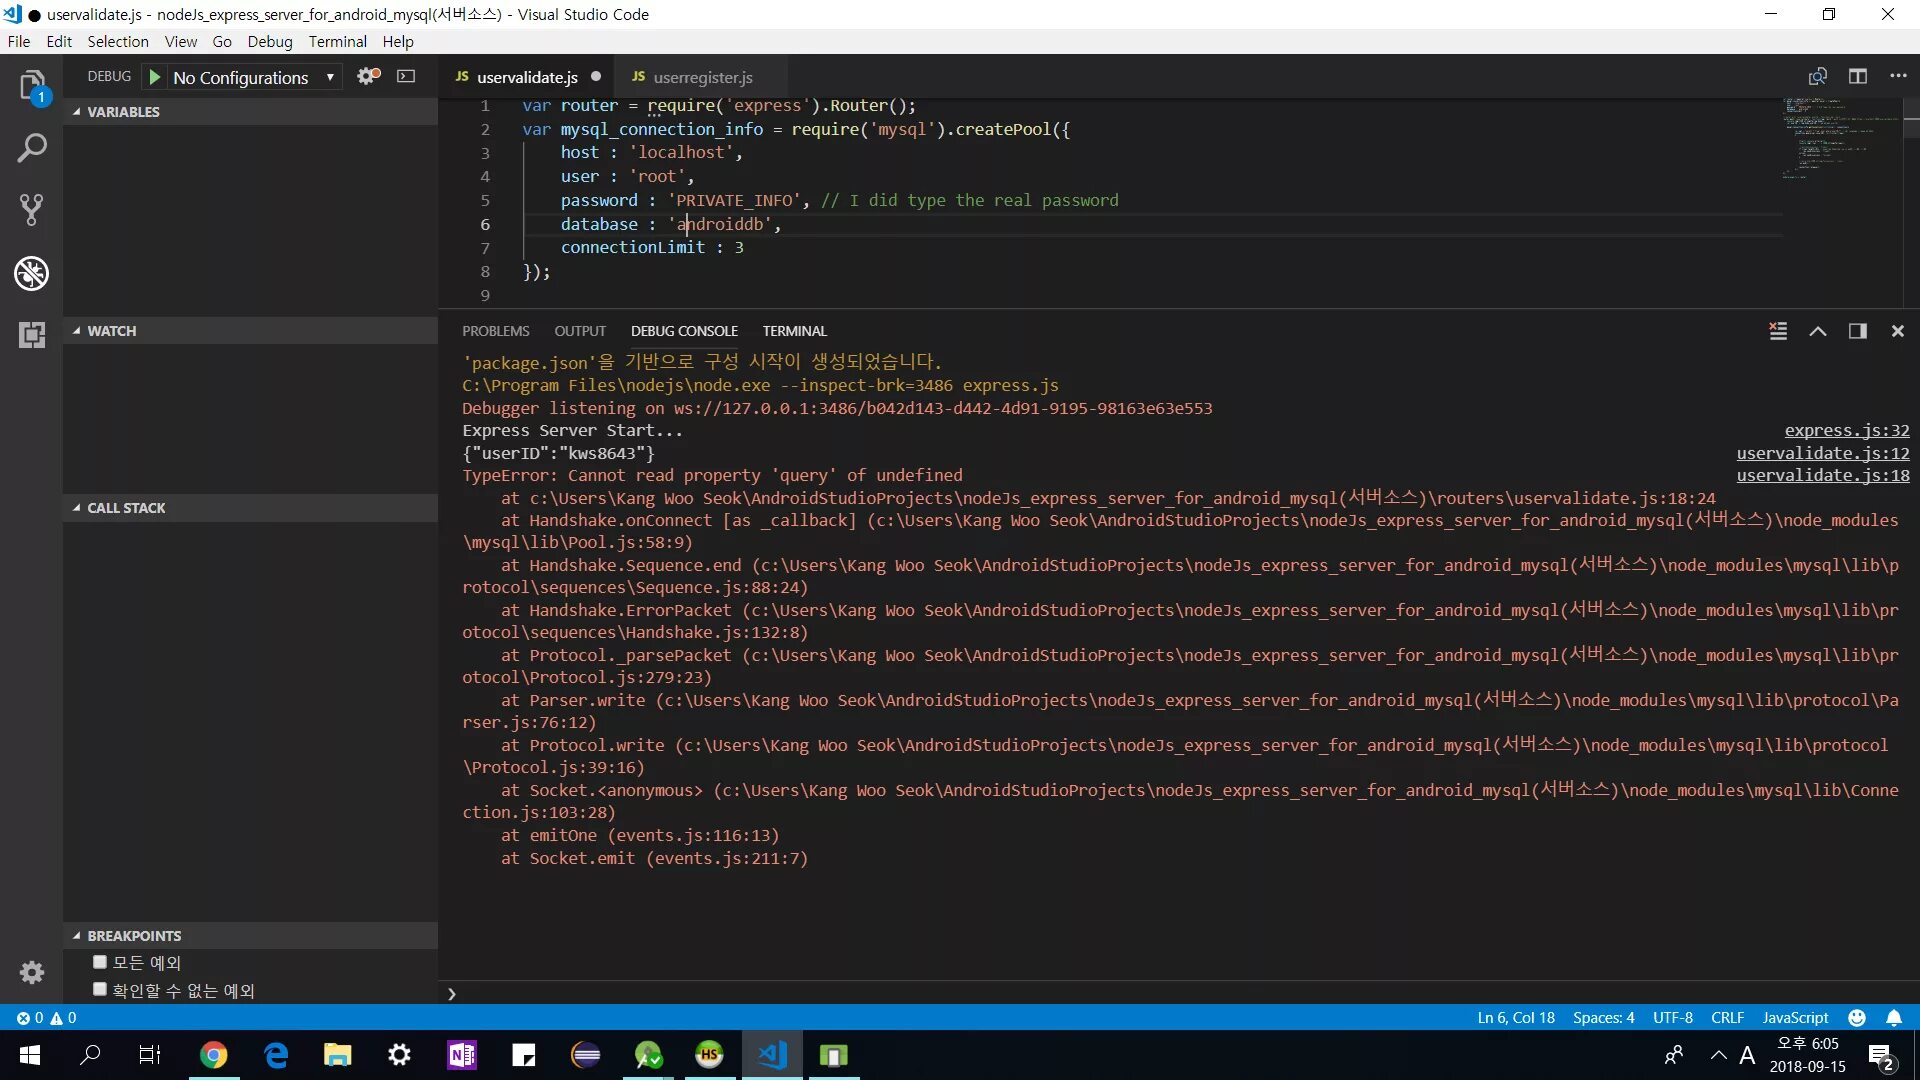Open the uservalidate.js:18 source link
Viewport: 1920px width, 1080px height.
1822,475
